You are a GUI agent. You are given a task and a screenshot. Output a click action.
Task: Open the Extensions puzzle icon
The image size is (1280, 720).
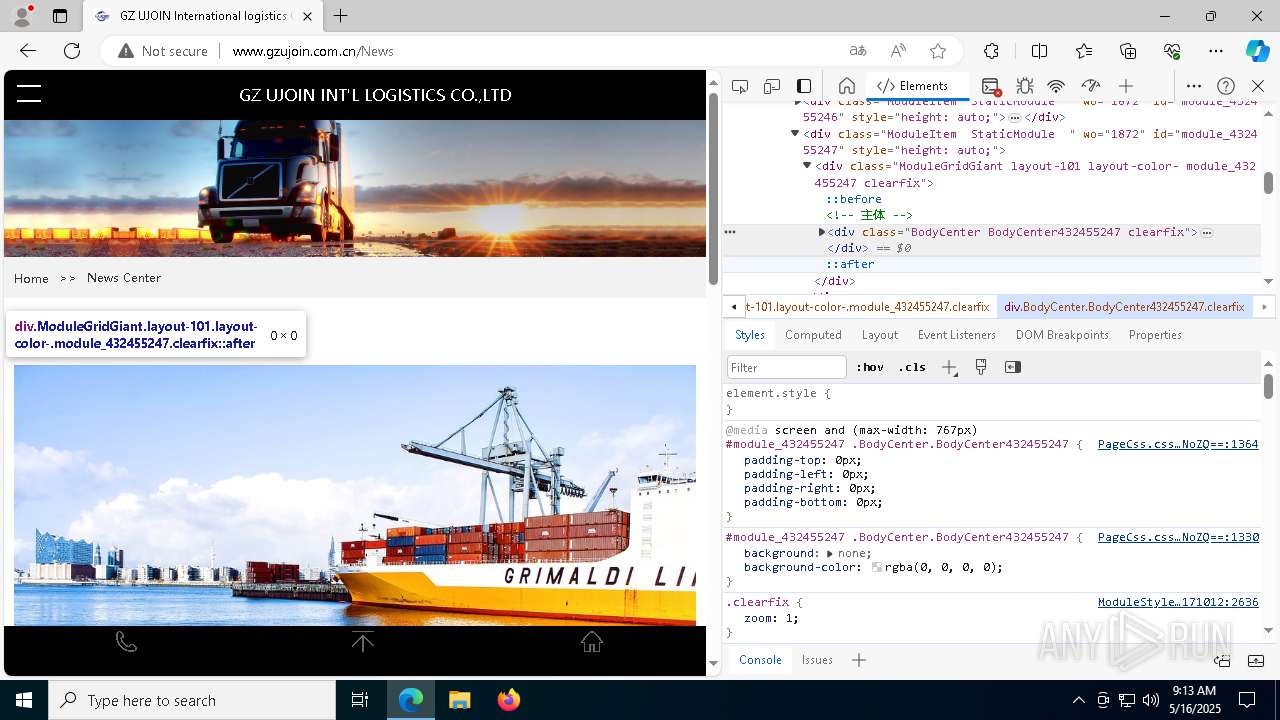click(x=991, y=51)
